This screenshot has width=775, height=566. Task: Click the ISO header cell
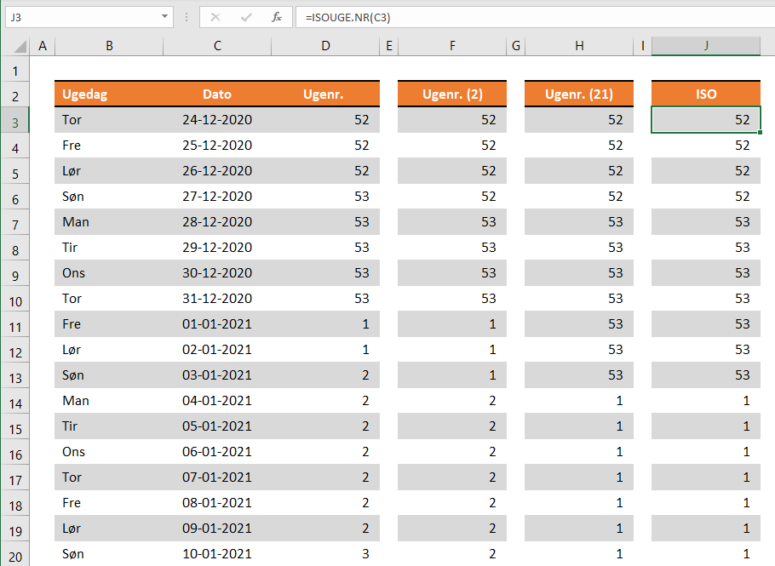(706, 94)
